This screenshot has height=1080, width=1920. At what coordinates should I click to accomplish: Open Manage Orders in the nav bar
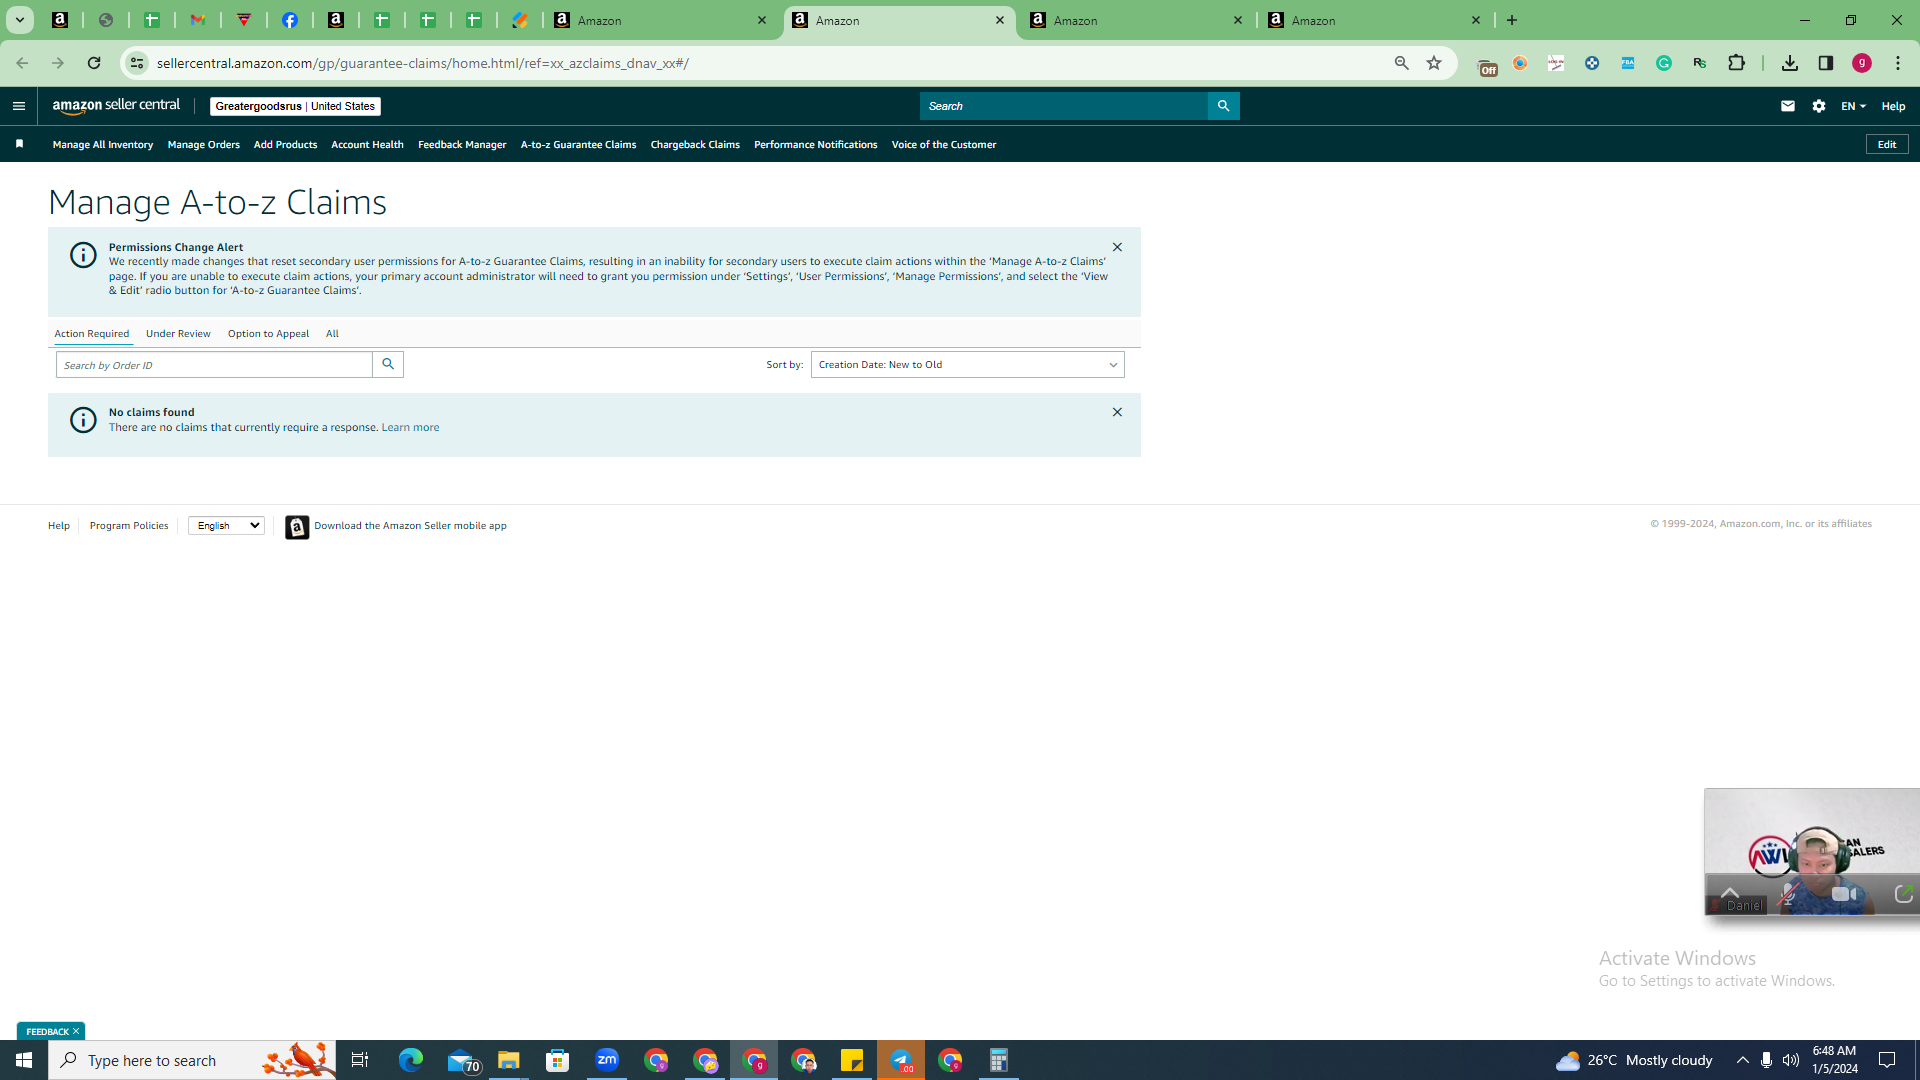click(204, 145)
